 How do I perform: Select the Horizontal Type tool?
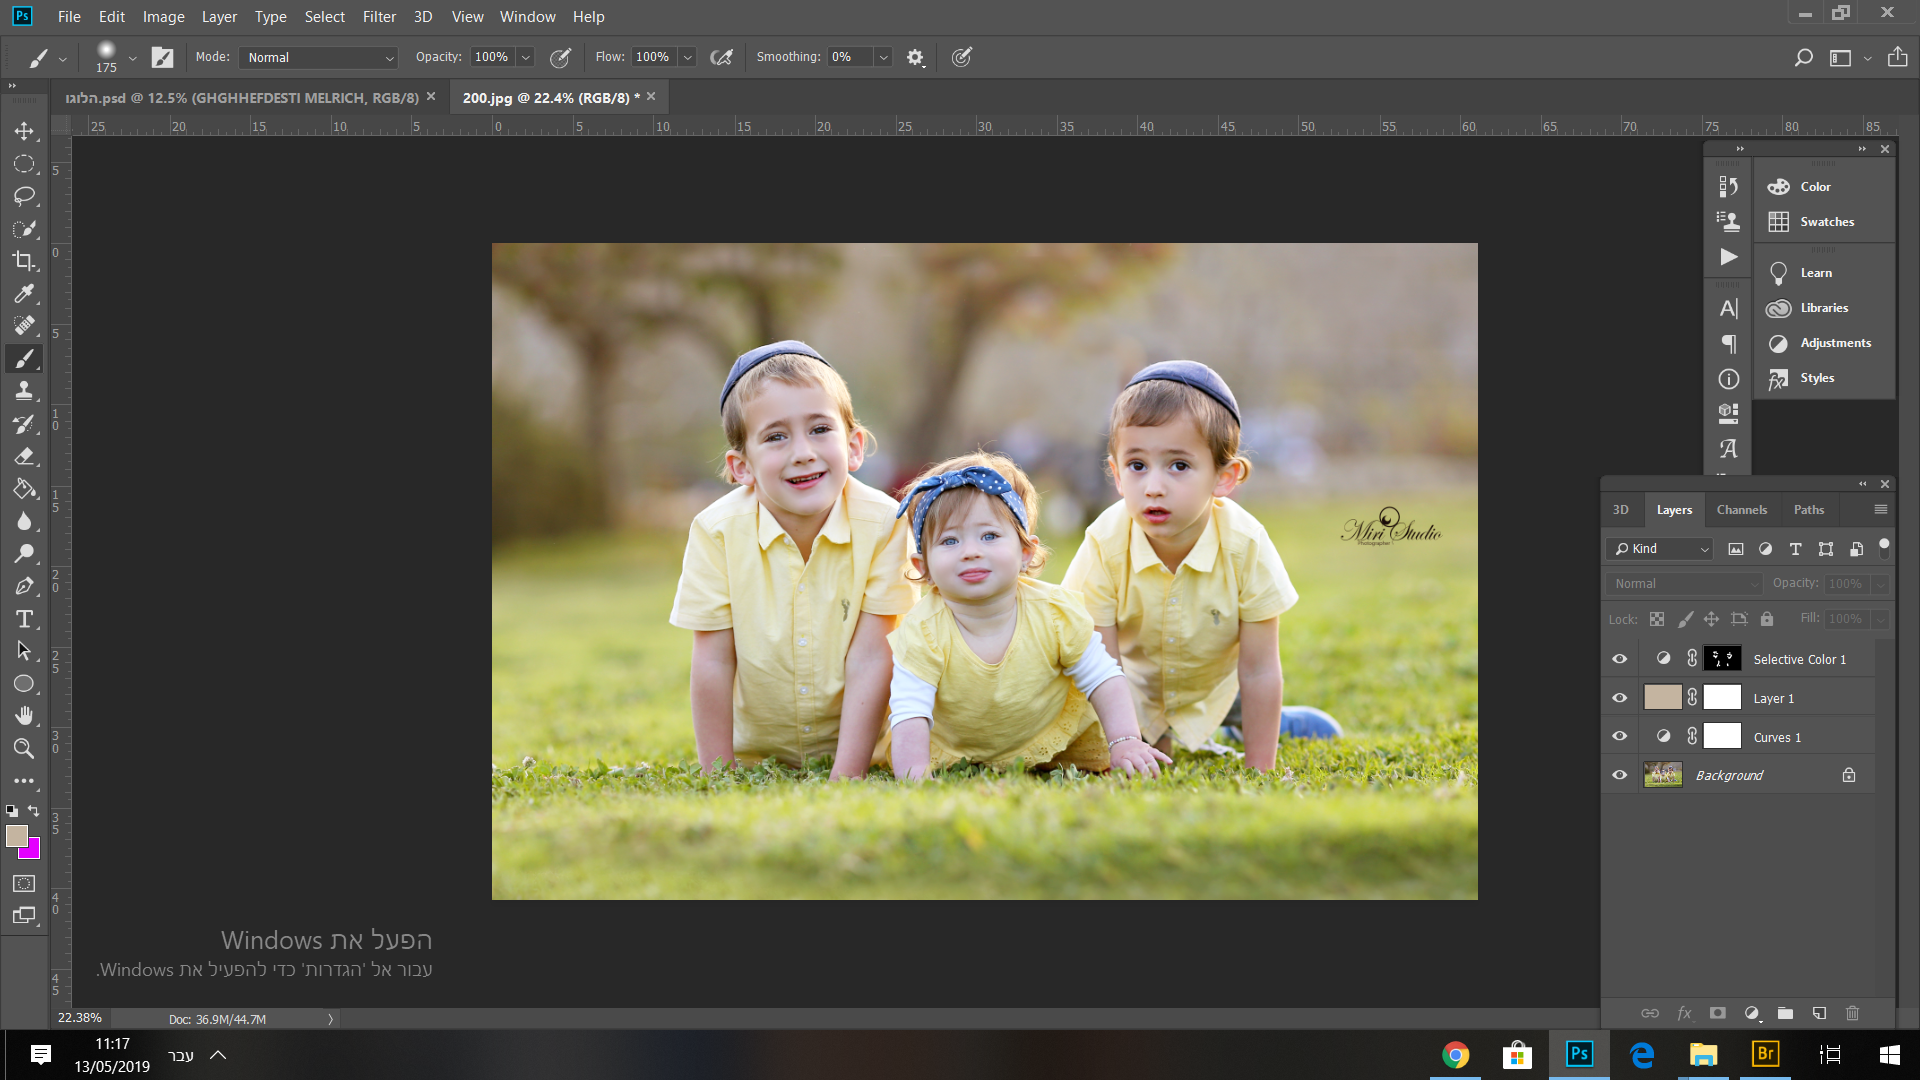click(x=24, y=619)
